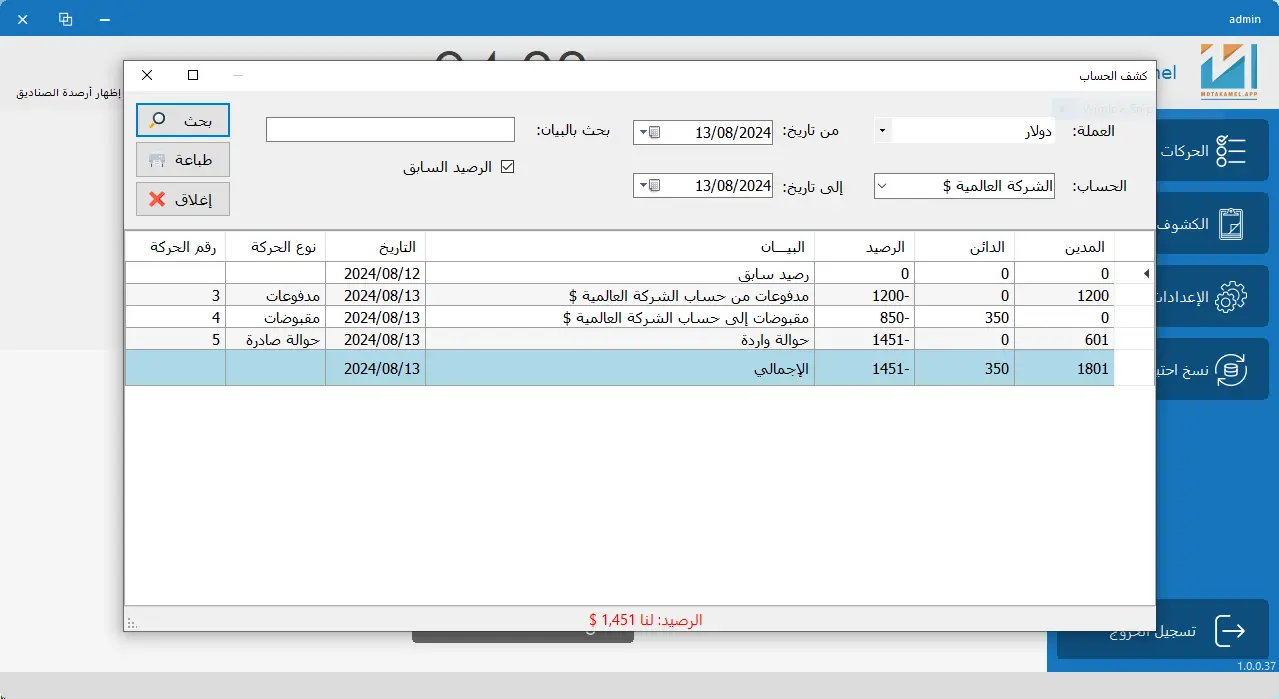Viewport: 1279px width, 699px height.
Task: Click the 601 debit cell
Action: (x=1064, y=339)
